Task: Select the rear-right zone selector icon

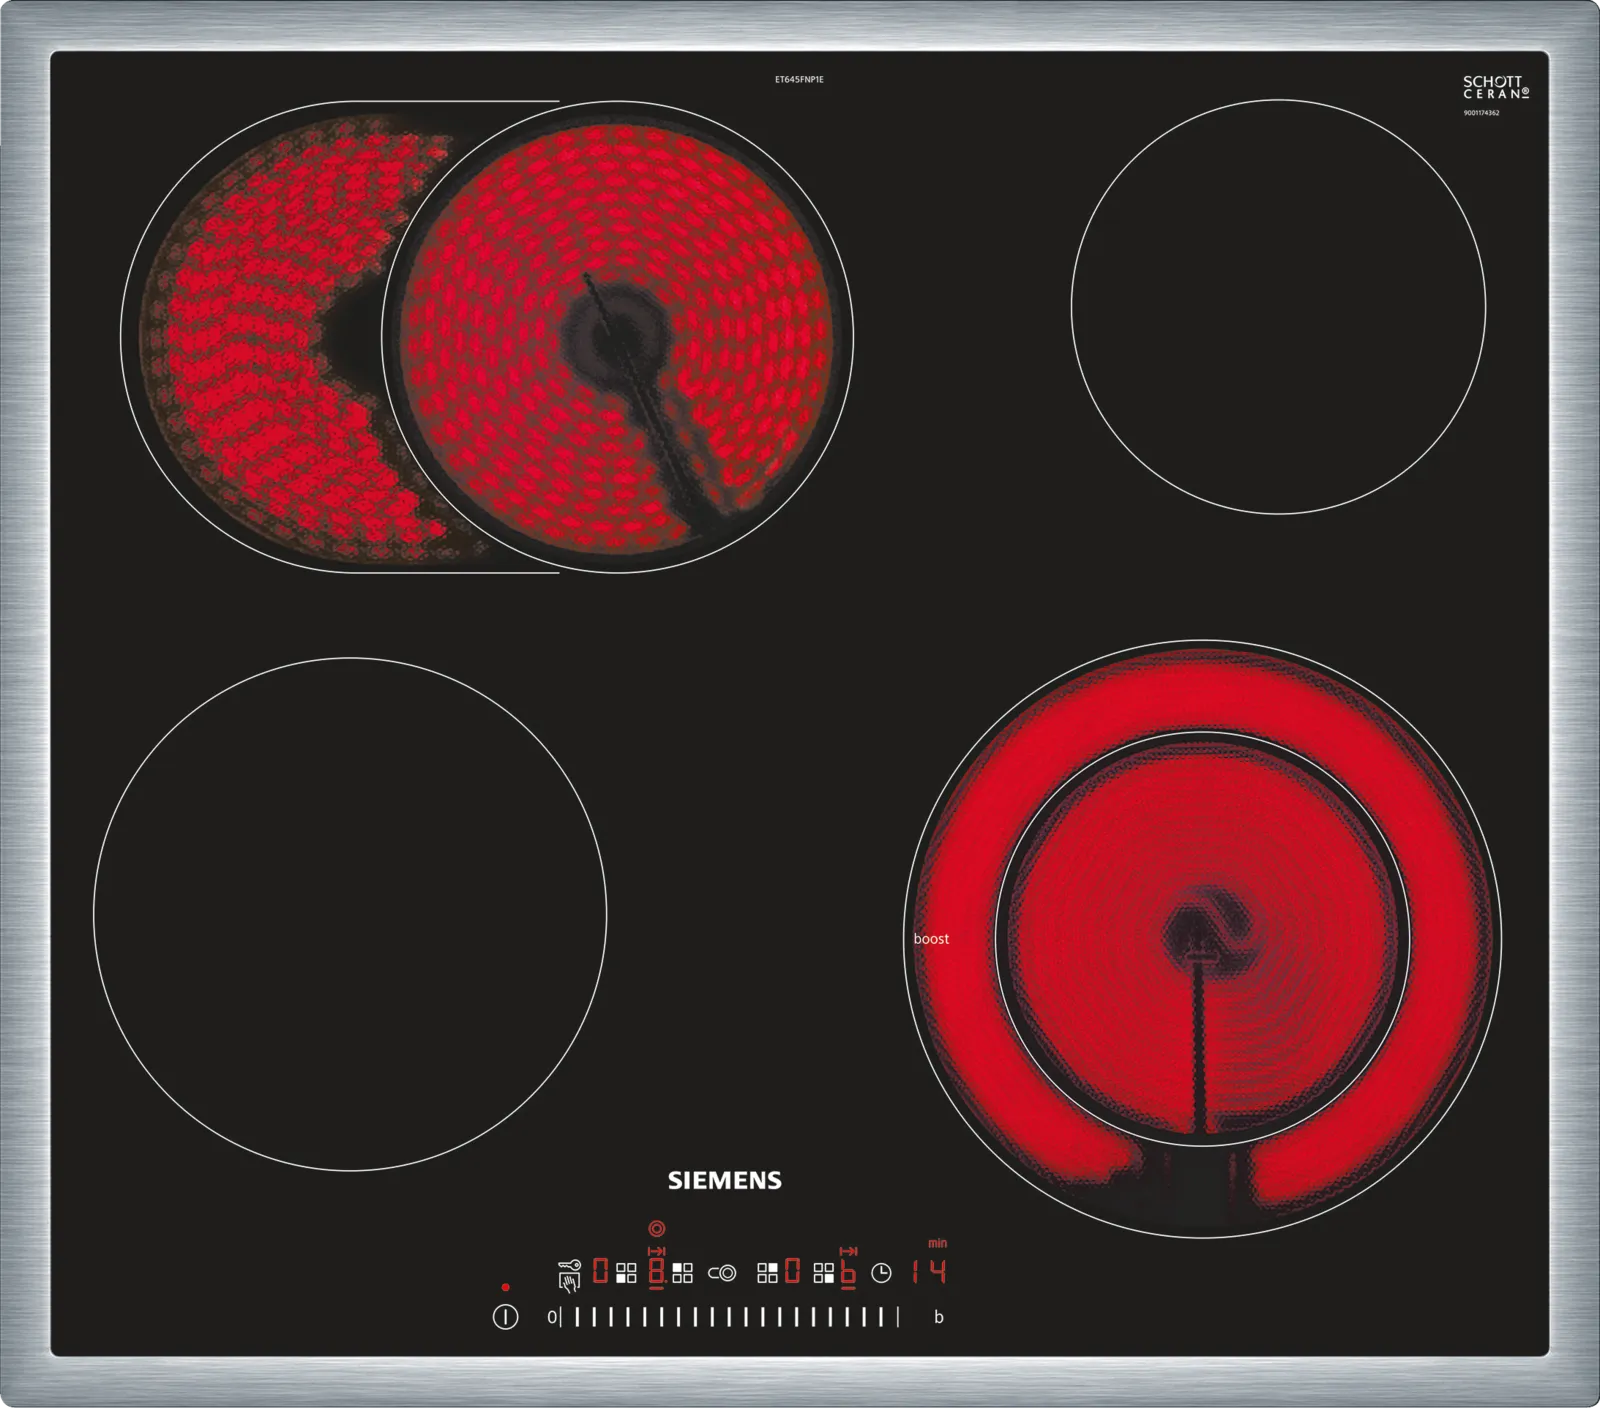Action: [x=767, y=1273]
